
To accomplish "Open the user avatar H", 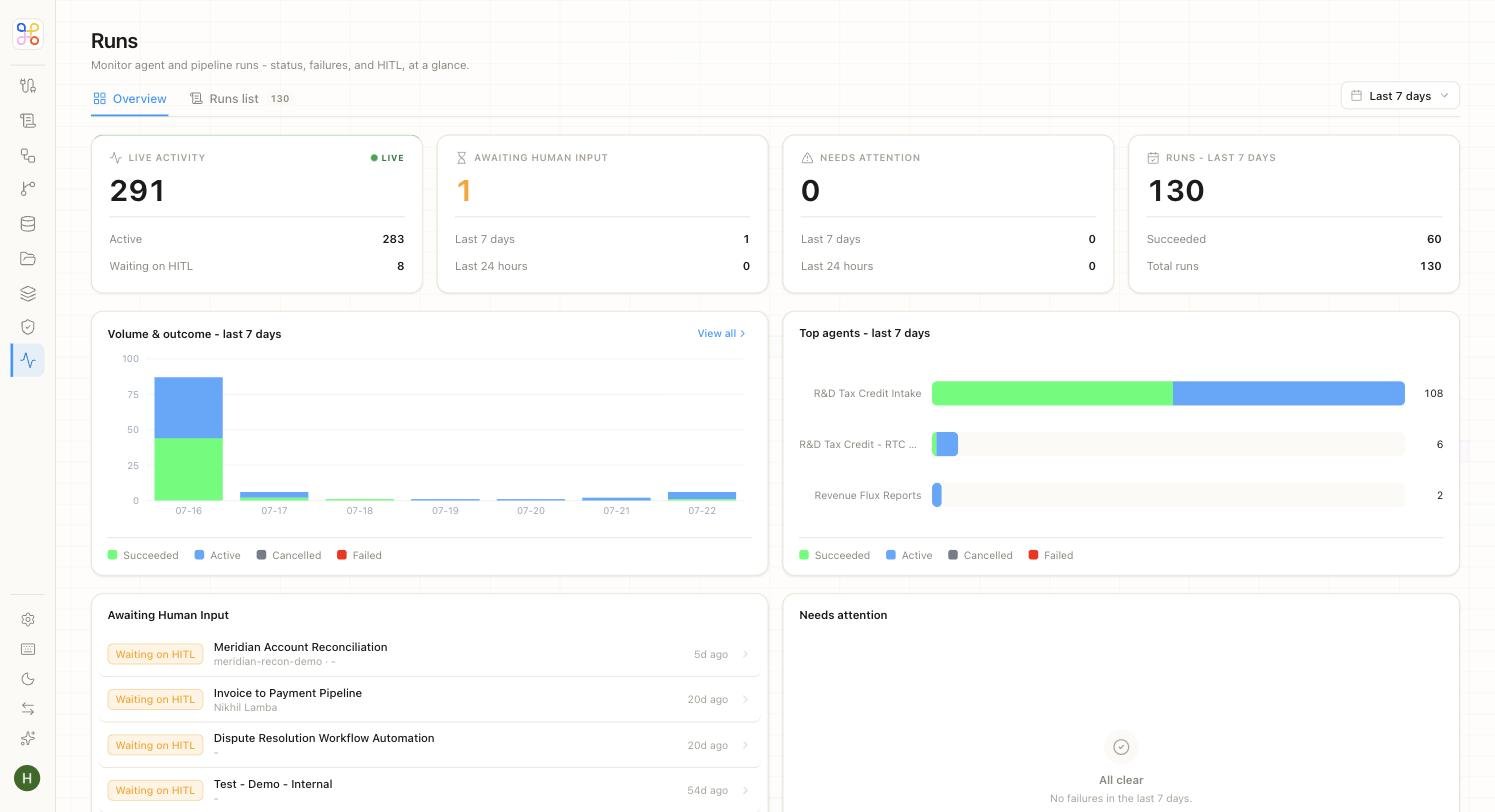I will click(27, 778).
